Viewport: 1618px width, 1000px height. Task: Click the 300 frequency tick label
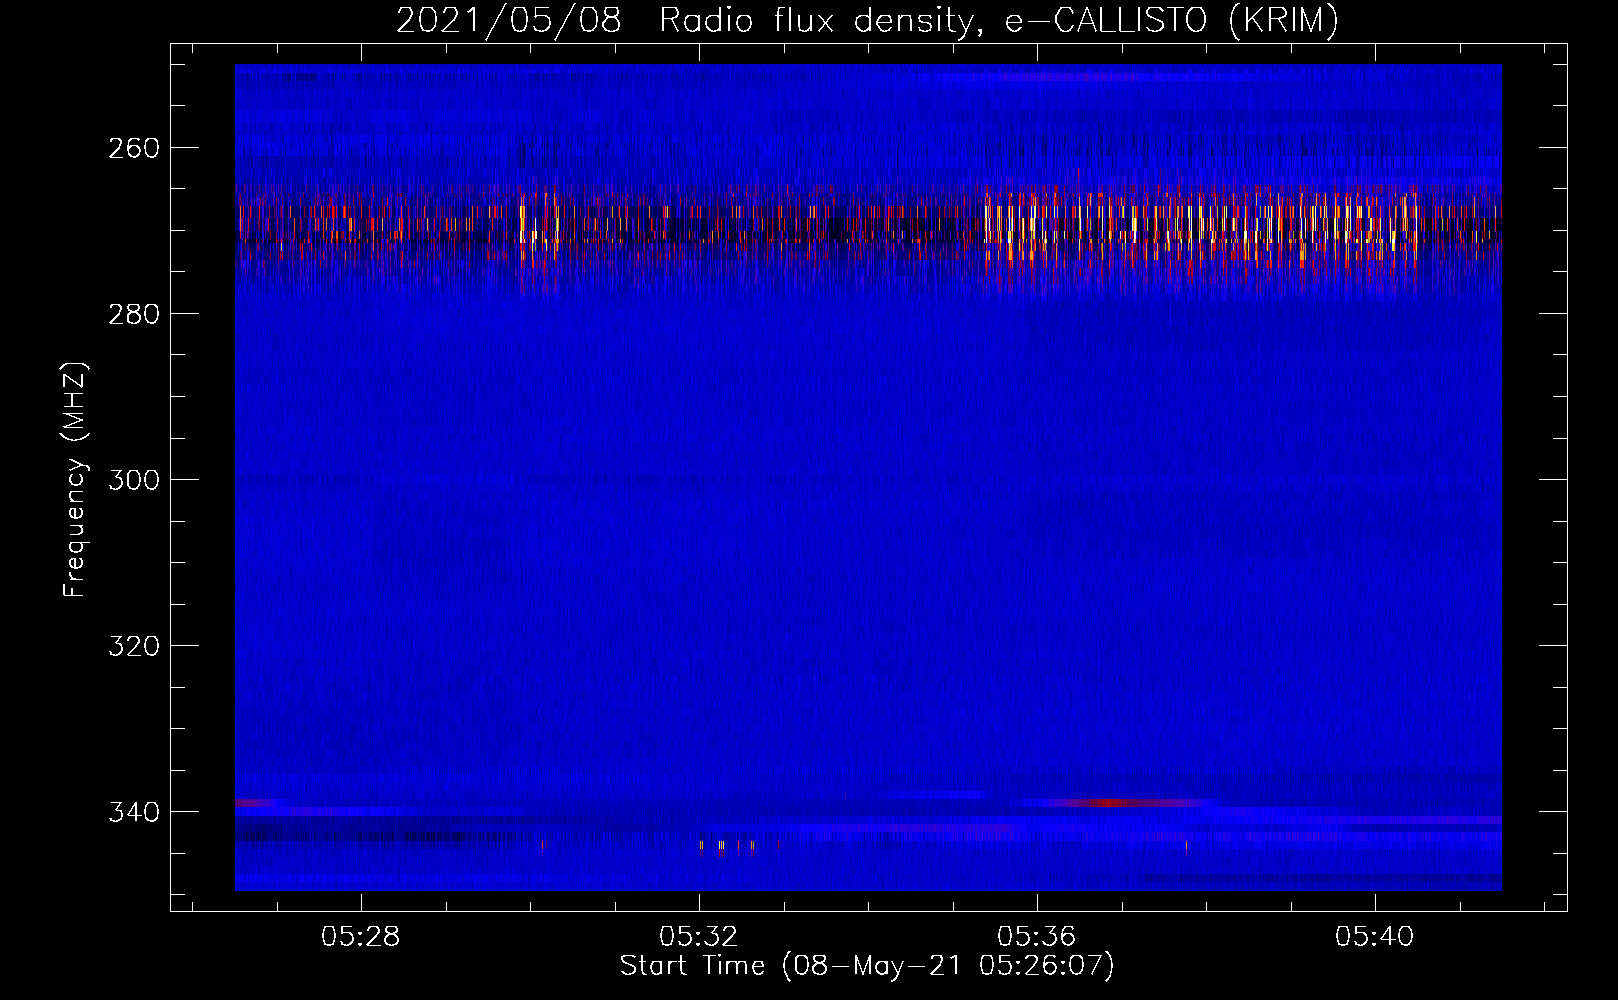pyautogui.click(x=134, y=480)
